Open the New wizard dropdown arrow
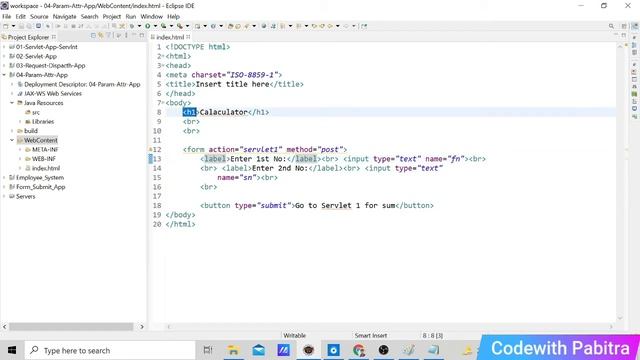This screenshot has width=640, height=360. (13, 26)
